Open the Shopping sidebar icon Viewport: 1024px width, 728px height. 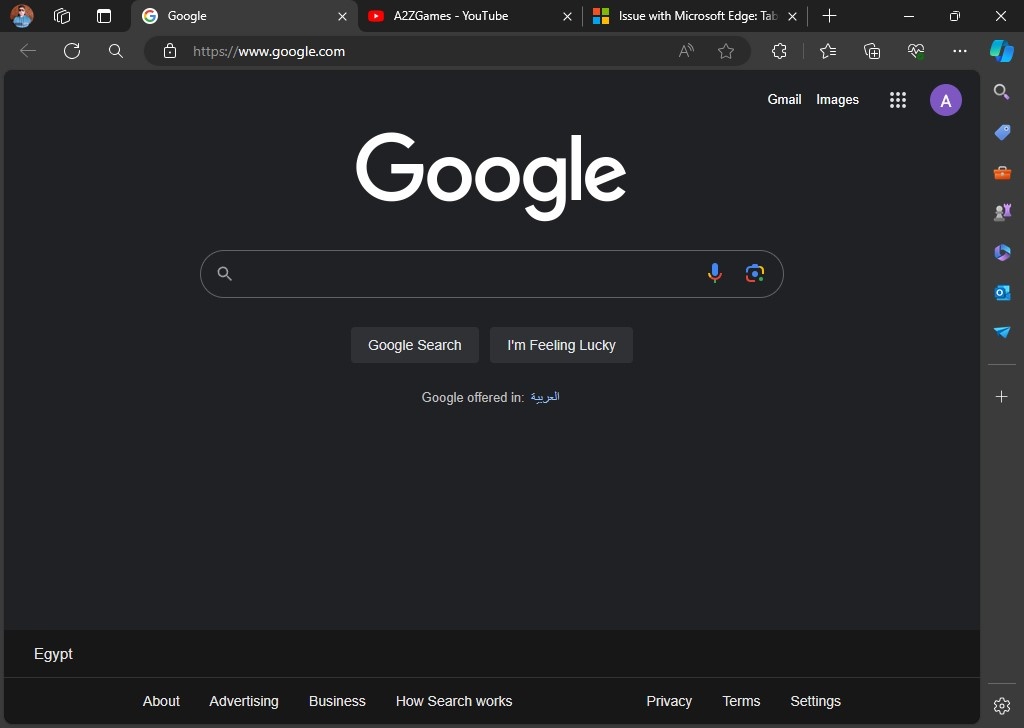pos(1002,132)
